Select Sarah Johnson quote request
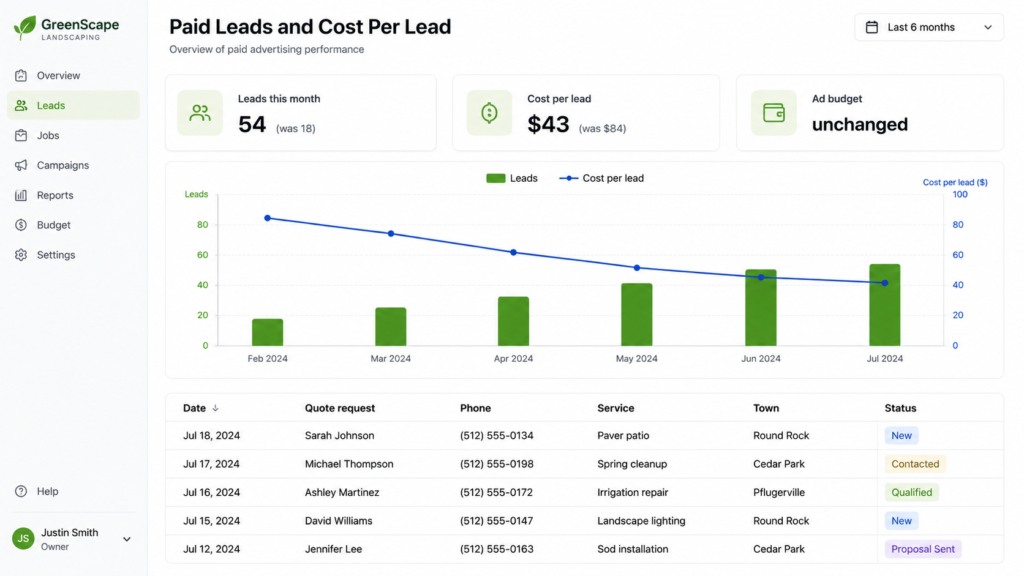Viewport: 1024px width, 576px height. point(340,436)
